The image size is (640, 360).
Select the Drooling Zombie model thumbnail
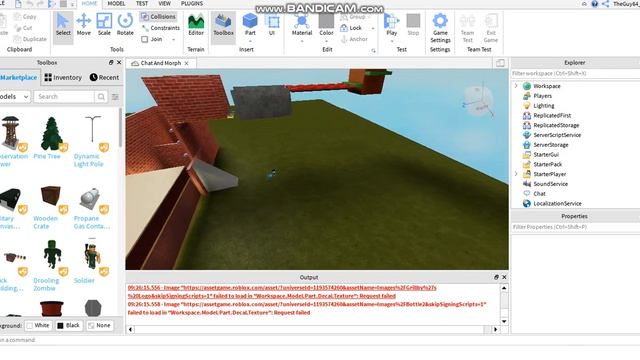pyautogui.click(x=52, y=254)
